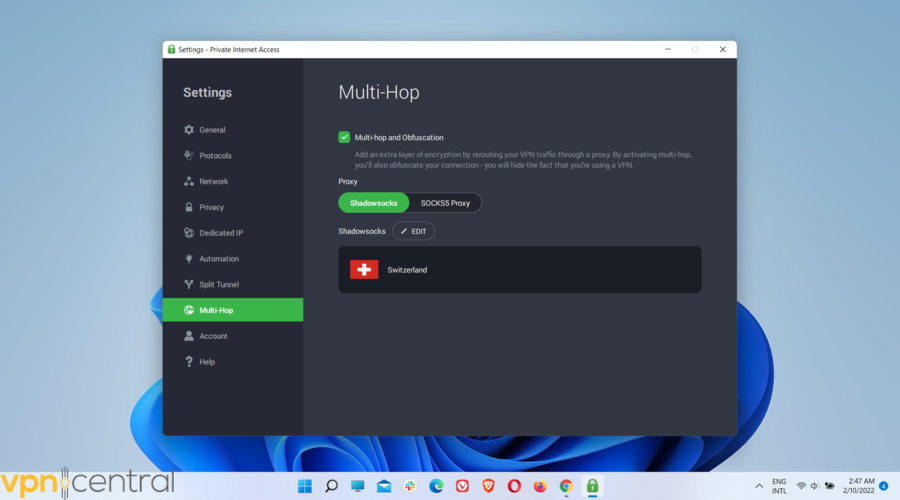Screen dimensions: 900x500
Task: Uncheck Multi-hop and Obfuscation checkbox
Action: [x=344, y=137]
